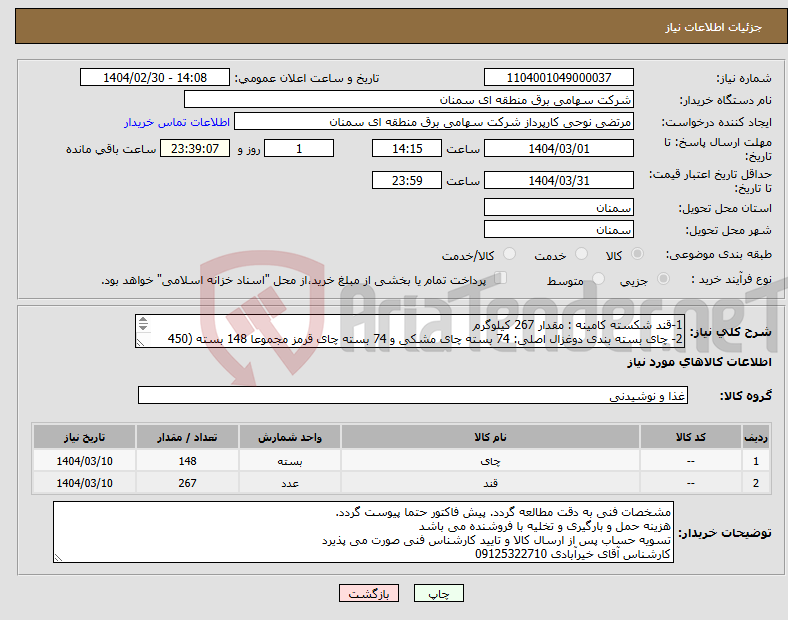Screen dimensions: 788x620
Task: Click the delivery city field سمنان
Action: pyautogui.click(x=558, y=230)
